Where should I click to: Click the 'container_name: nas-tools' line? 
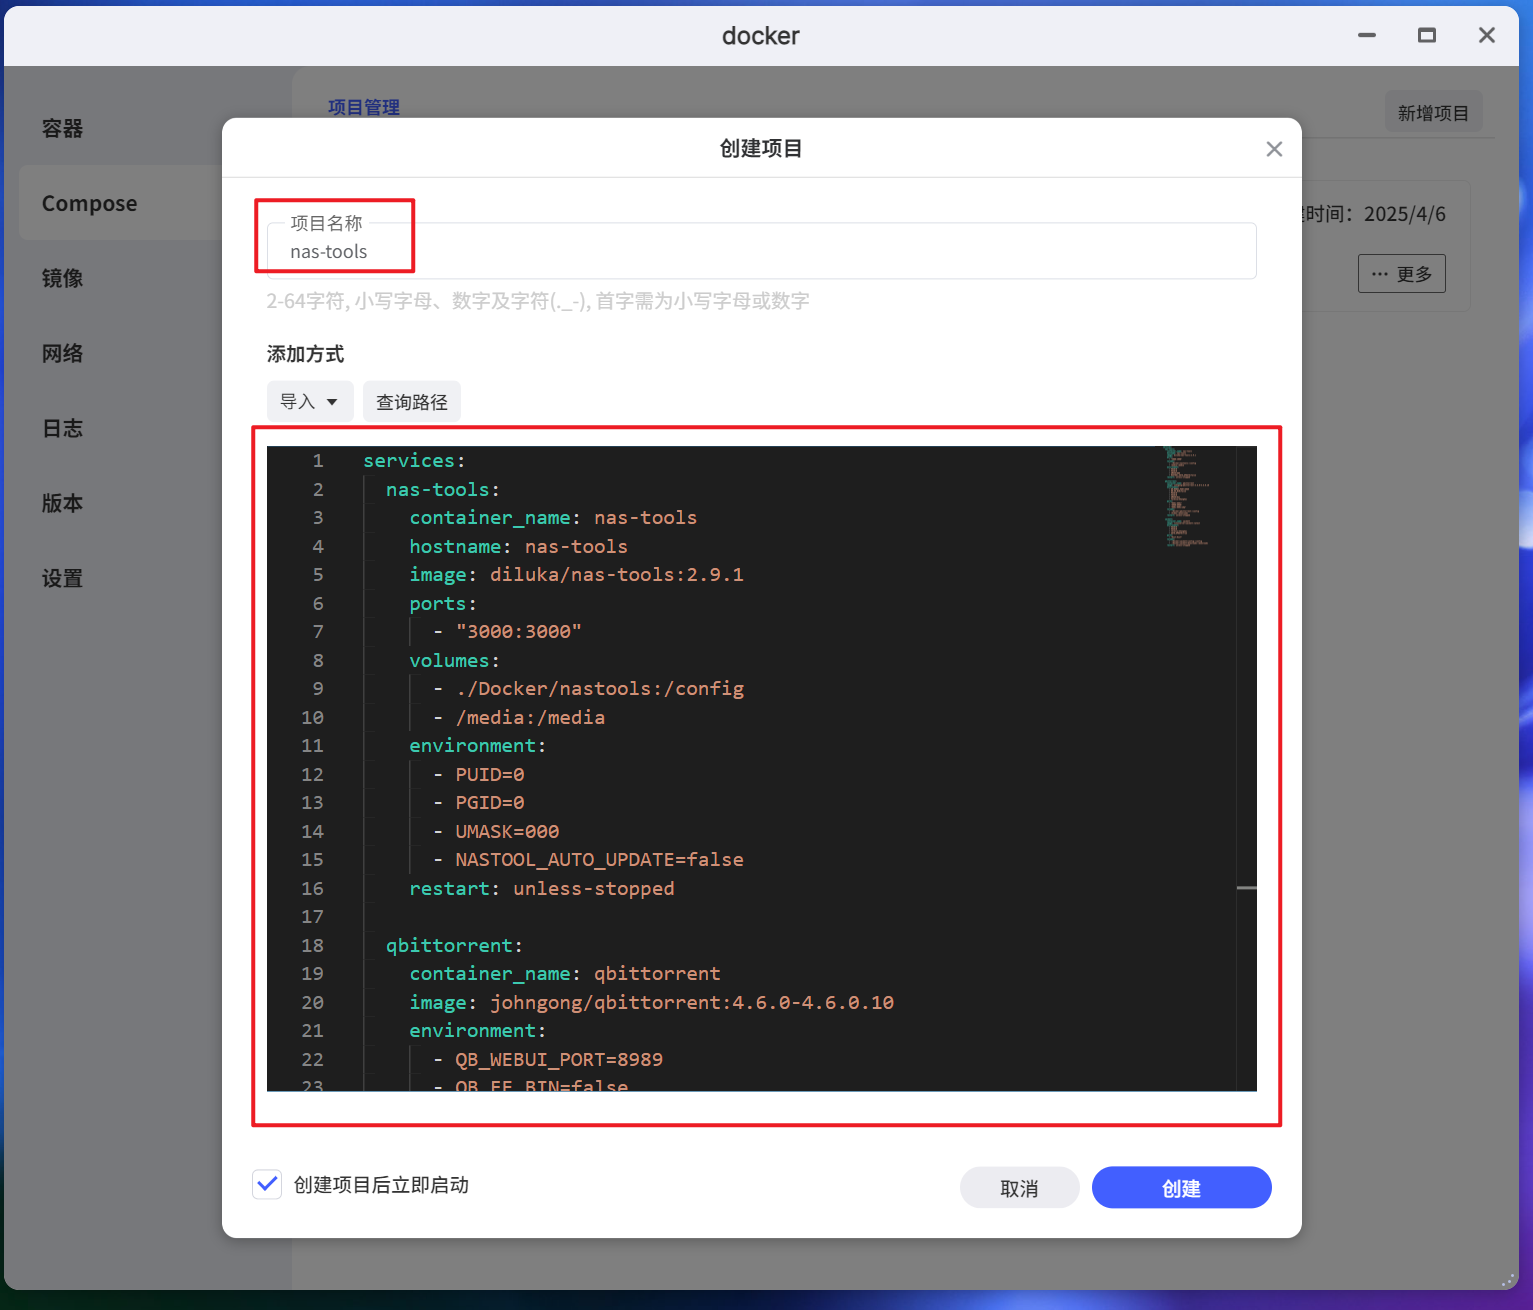(553, 518)
